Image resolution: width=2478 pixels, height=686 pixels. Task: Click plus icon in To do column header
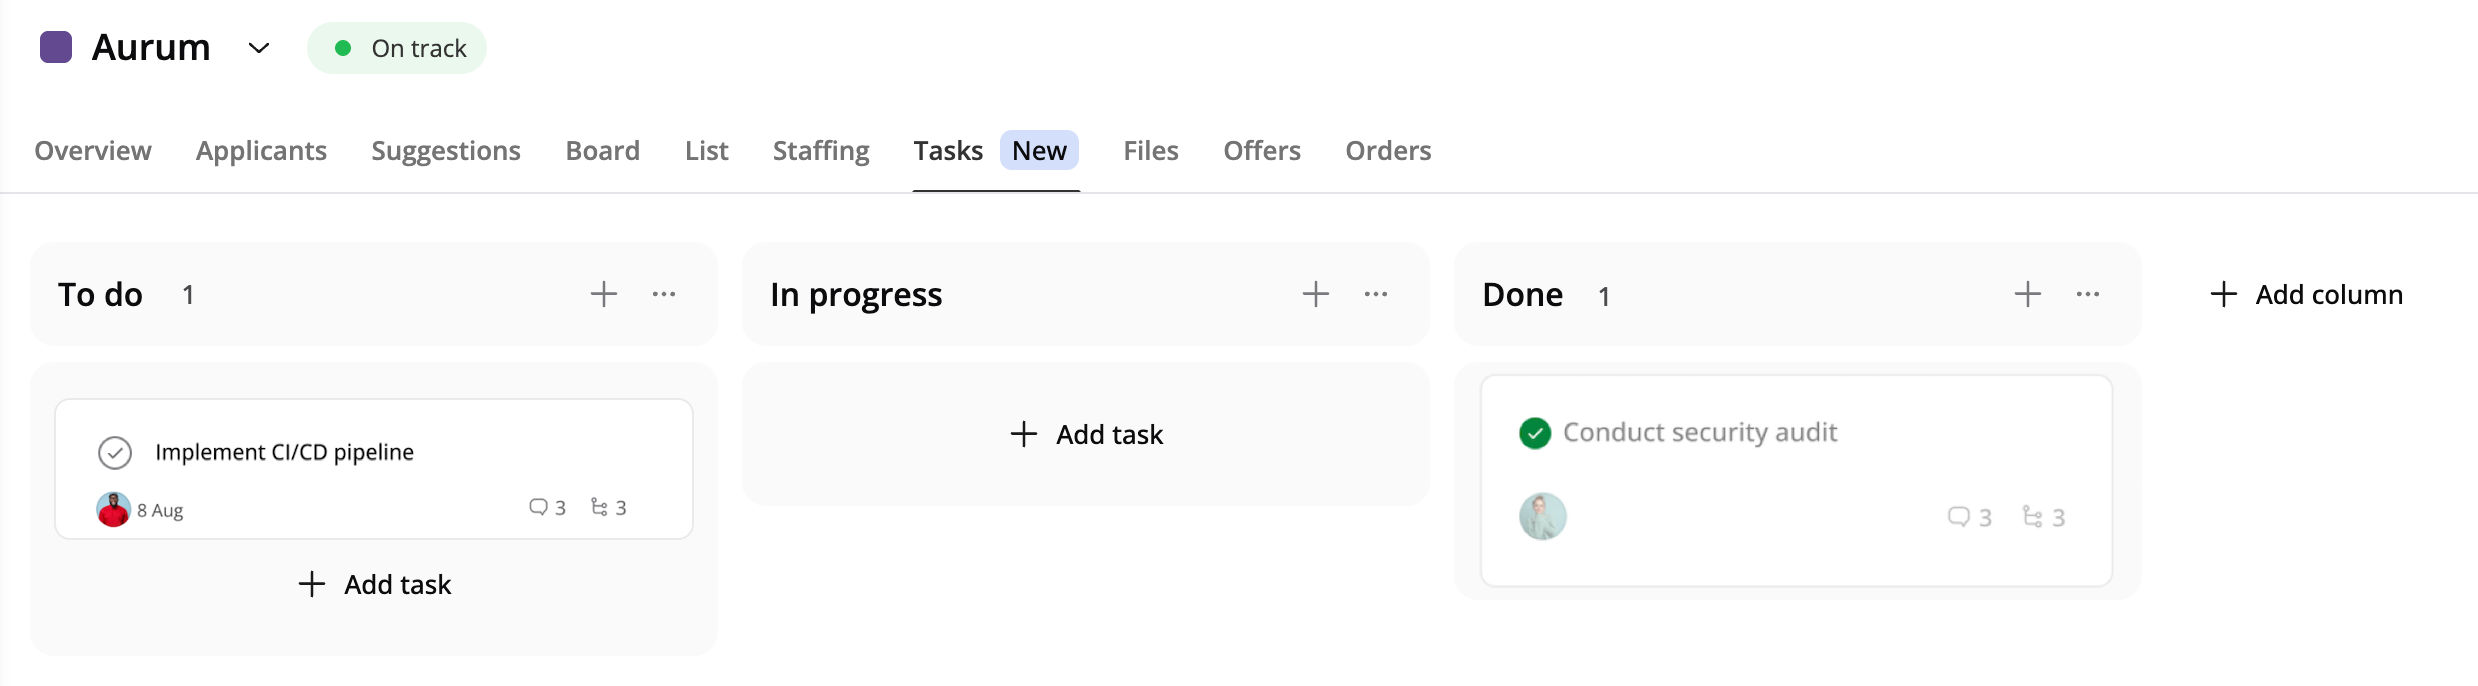603,294
